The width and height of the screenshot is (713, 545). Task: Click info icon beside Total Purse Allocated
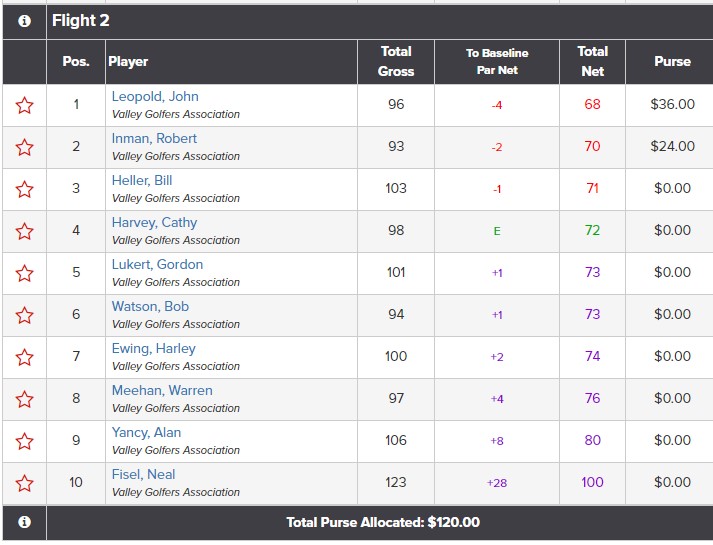24,522
